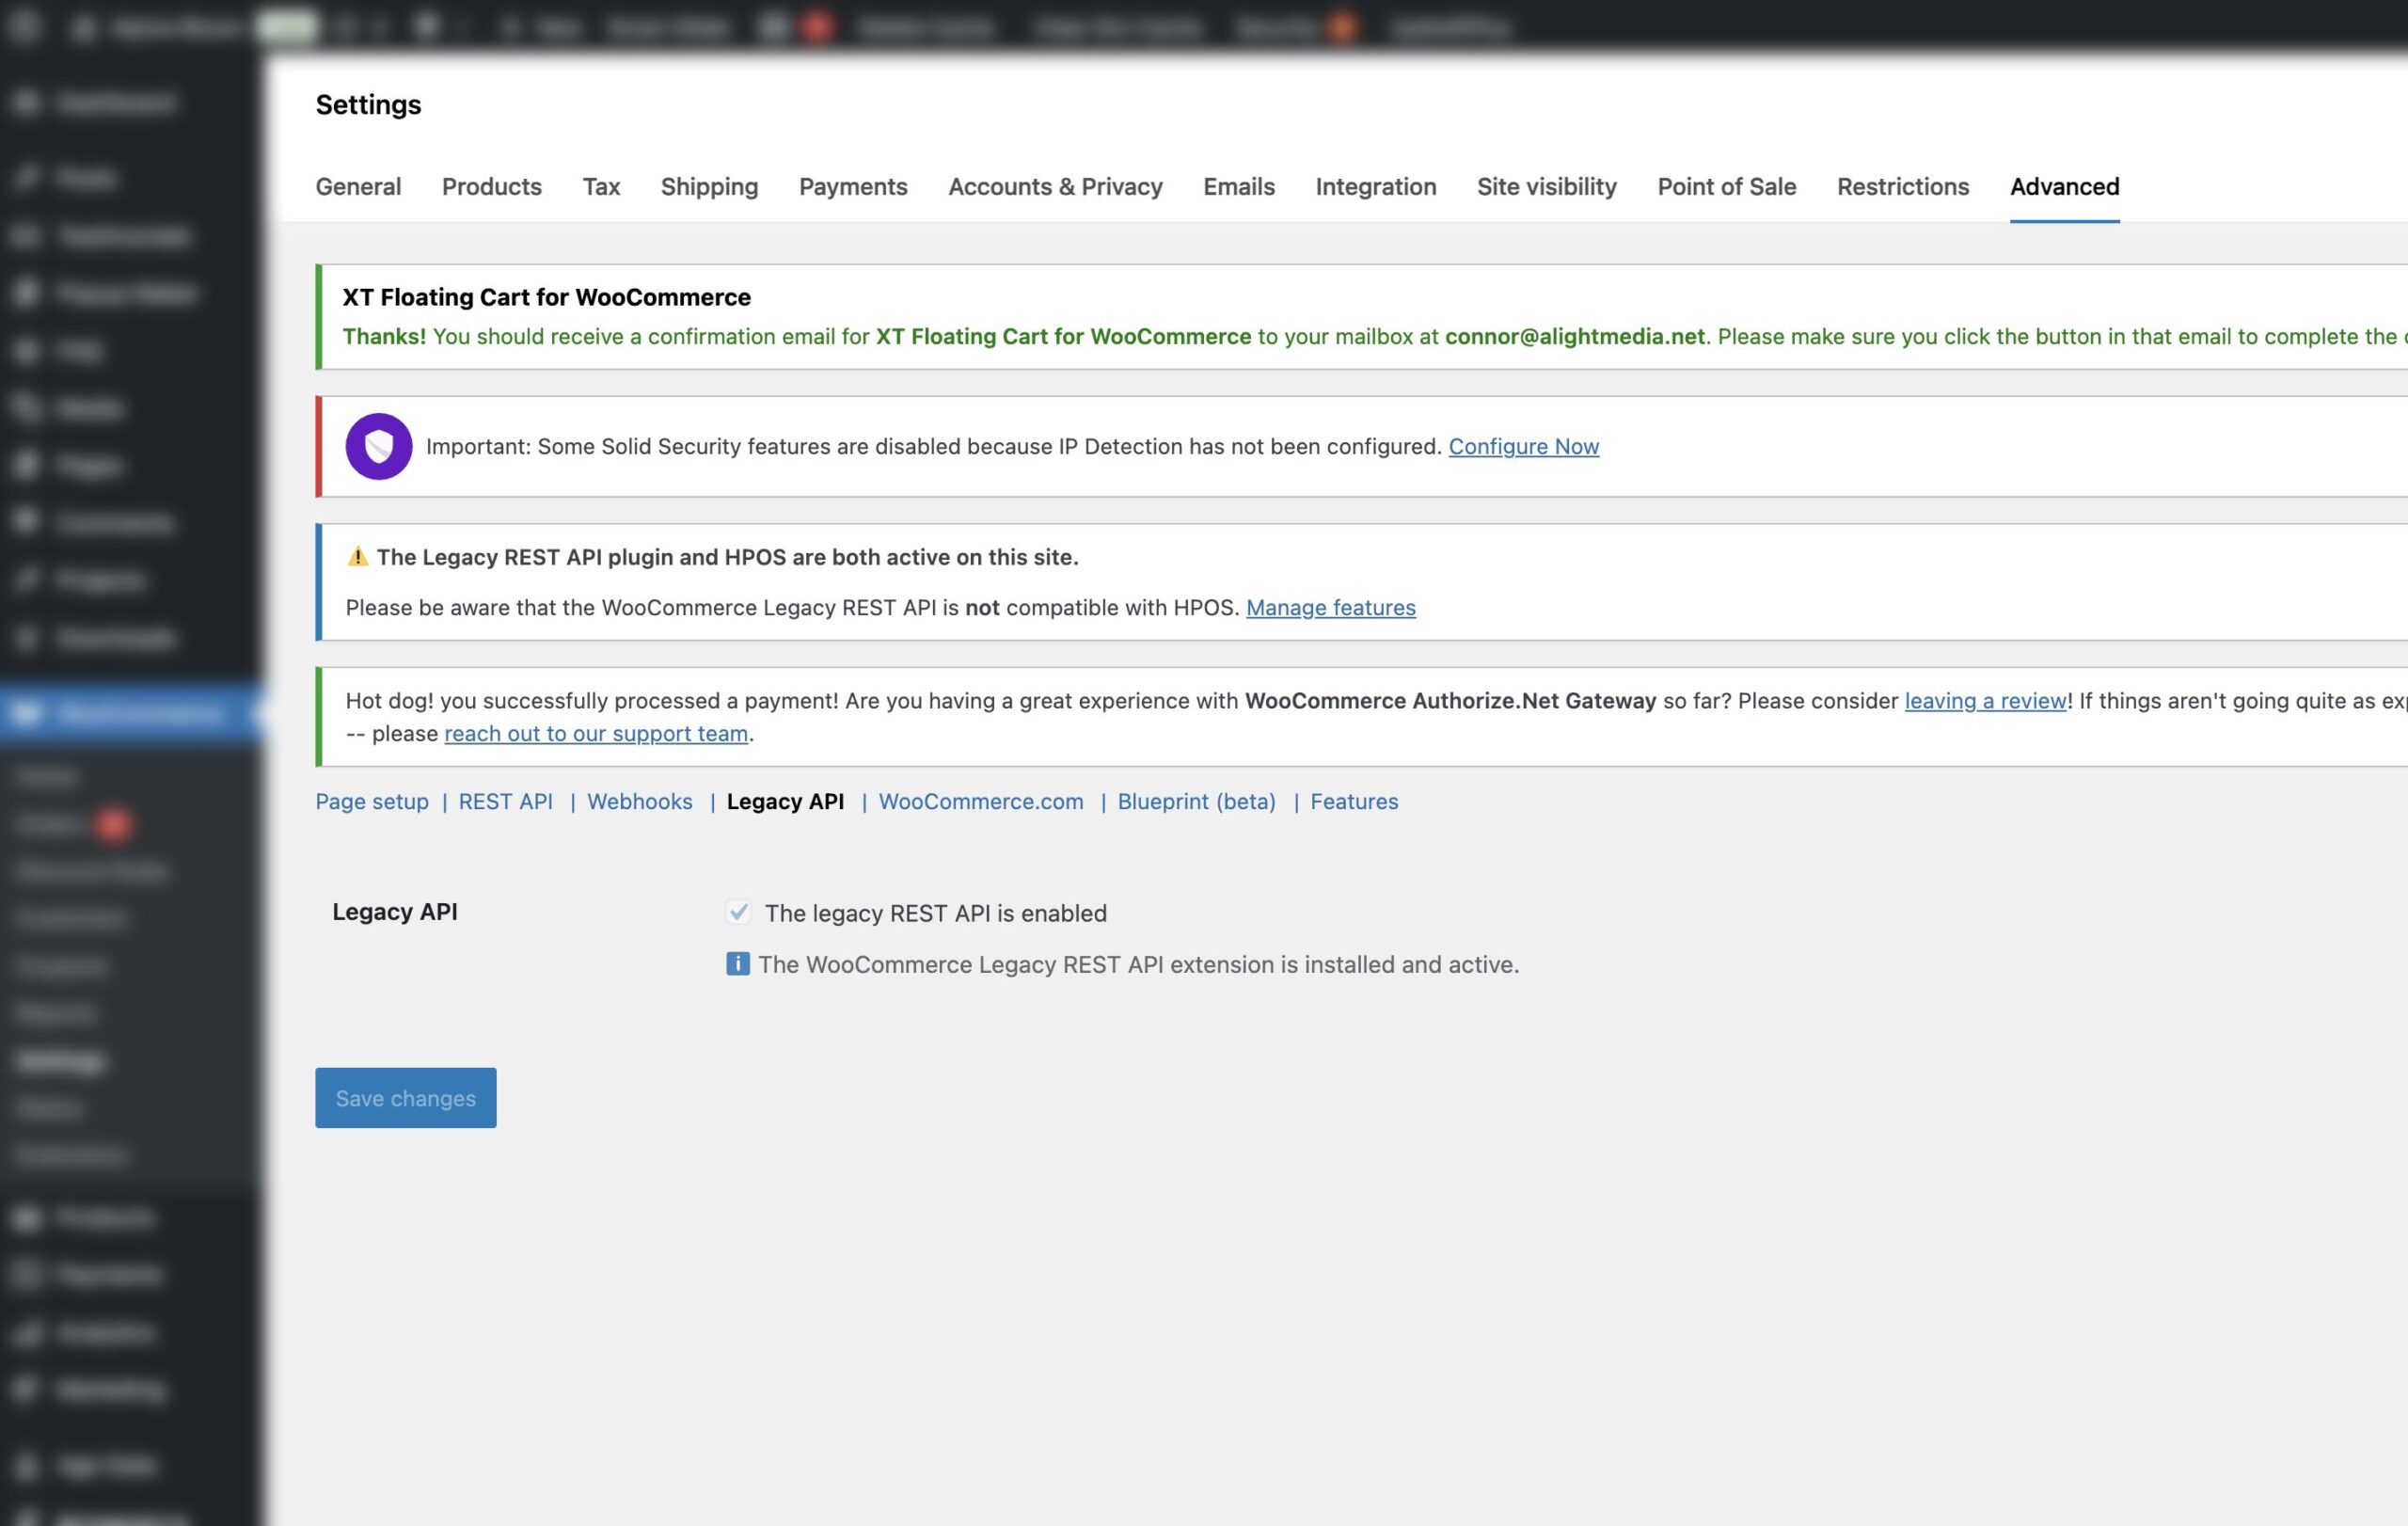Open the Tax settings tab
Screen dimensions: 2408x1526
(x=601, y=186)
